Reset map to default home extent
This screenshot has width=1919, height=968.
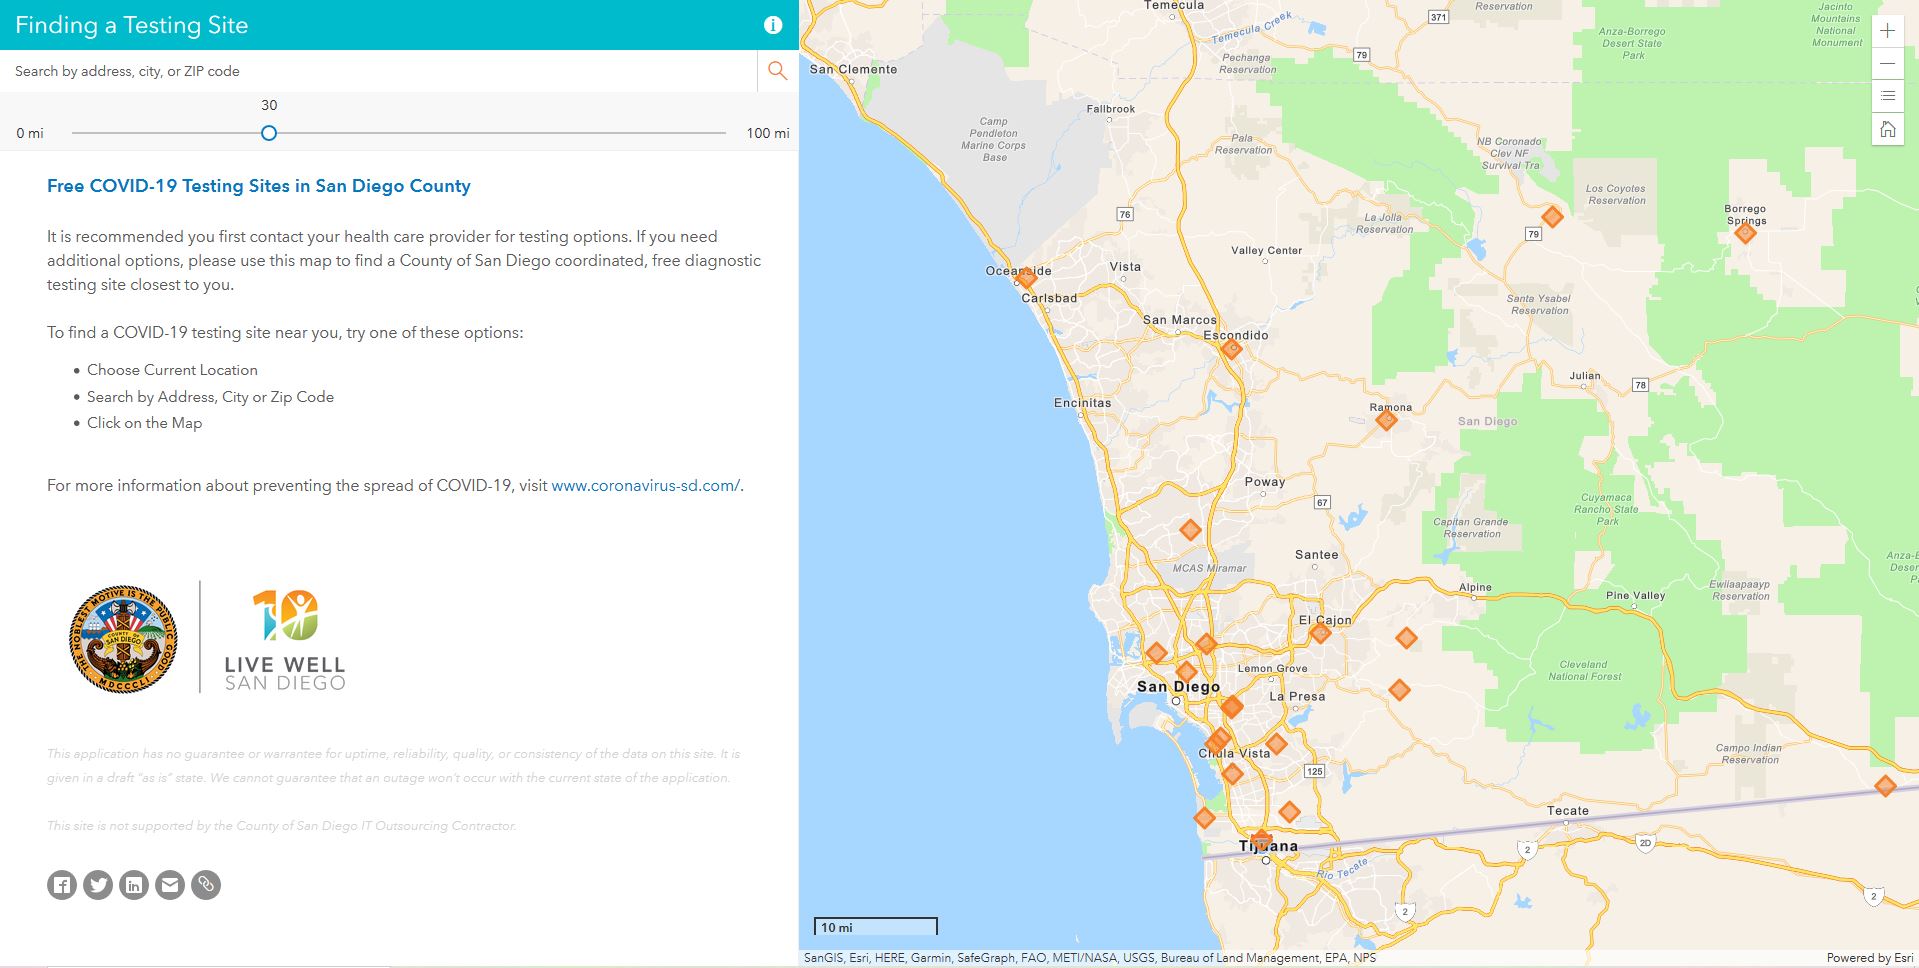pos(1887,129)
